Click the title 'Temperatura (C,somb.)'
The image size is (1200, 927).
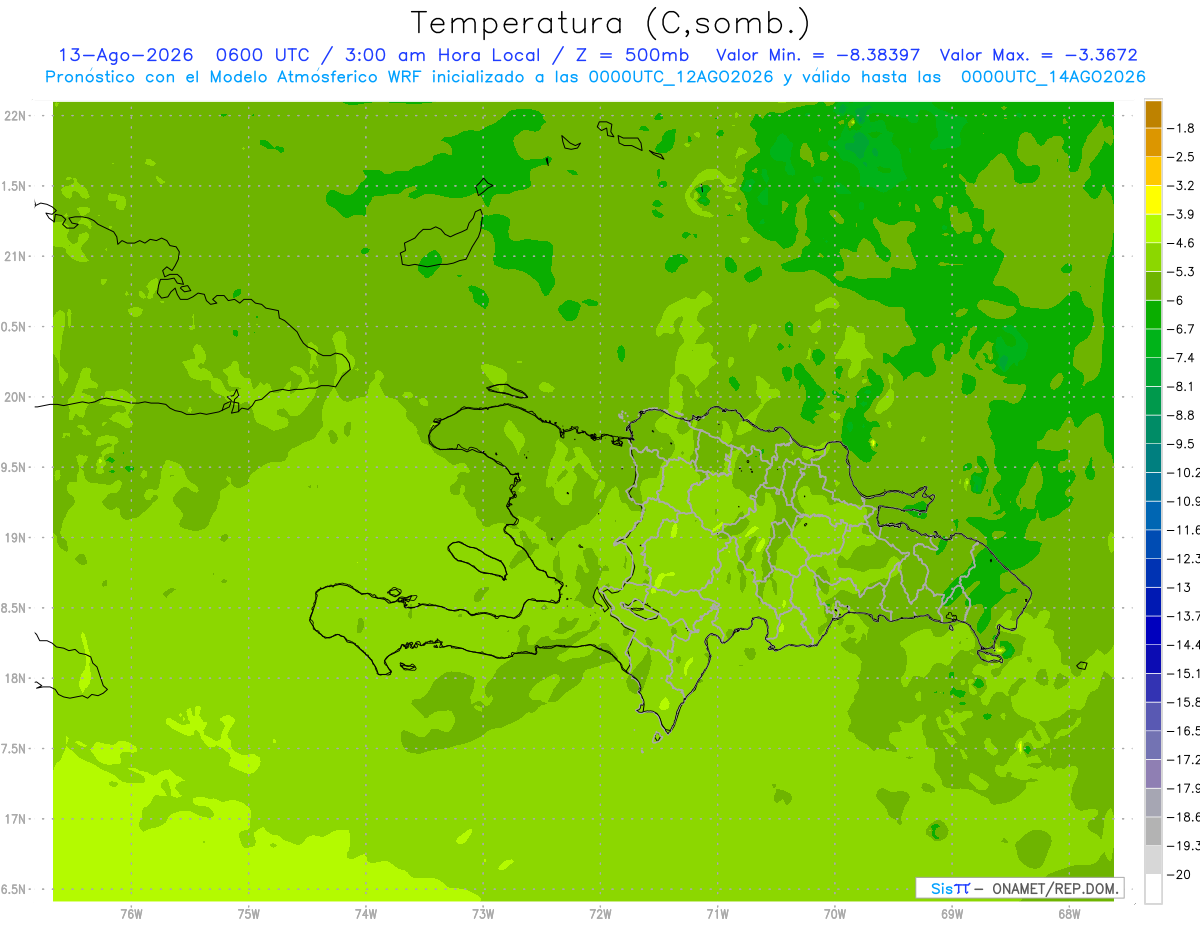pyautogui.click(x=610, y=23)
